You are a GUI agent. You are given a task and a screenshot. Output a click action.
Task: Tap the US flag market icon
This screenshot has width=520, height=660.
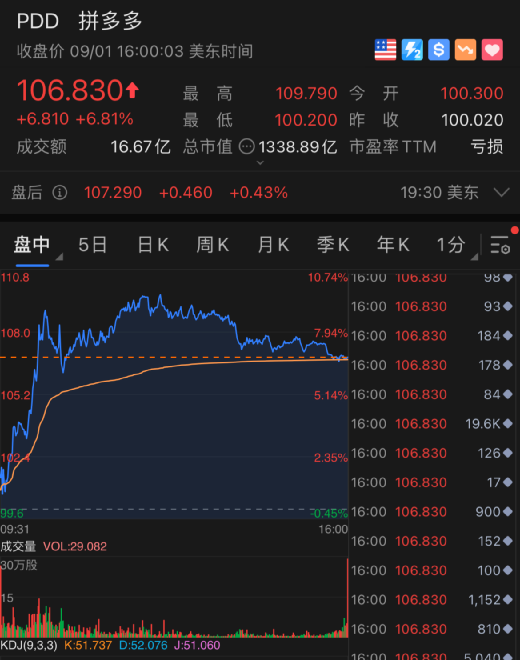pyautogui.click(x=385, y=50)
